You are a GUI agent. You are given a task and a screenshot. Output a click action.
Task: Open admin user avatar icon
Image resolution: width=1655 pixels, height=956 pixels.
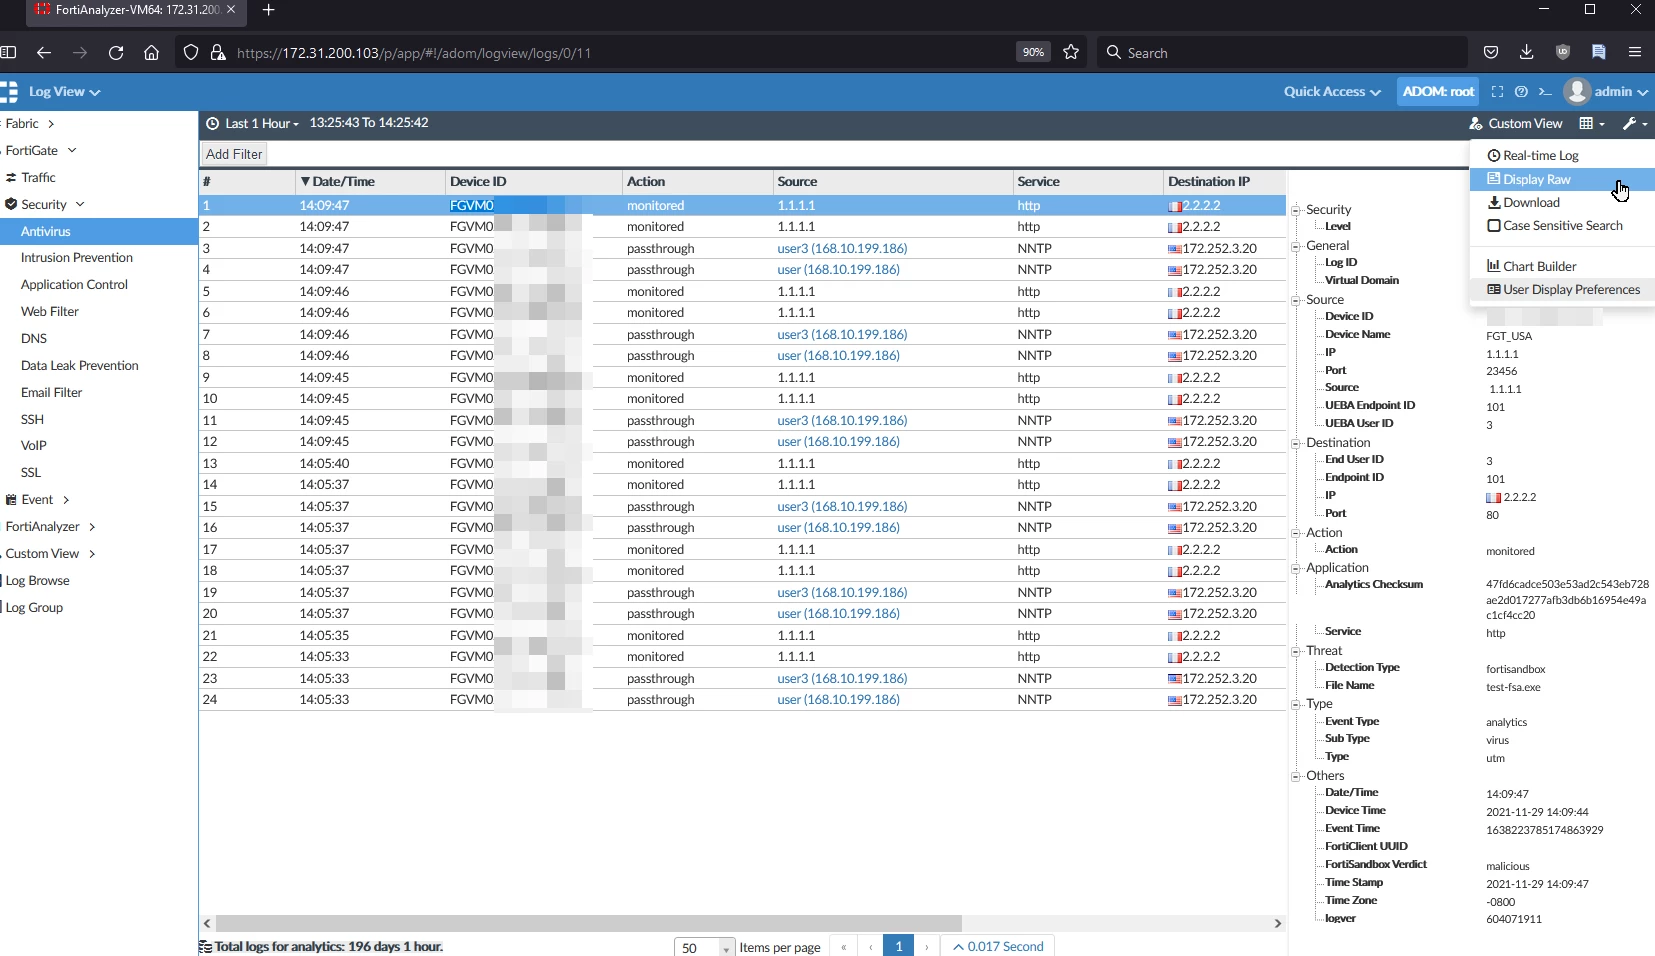click(1577, 91)
